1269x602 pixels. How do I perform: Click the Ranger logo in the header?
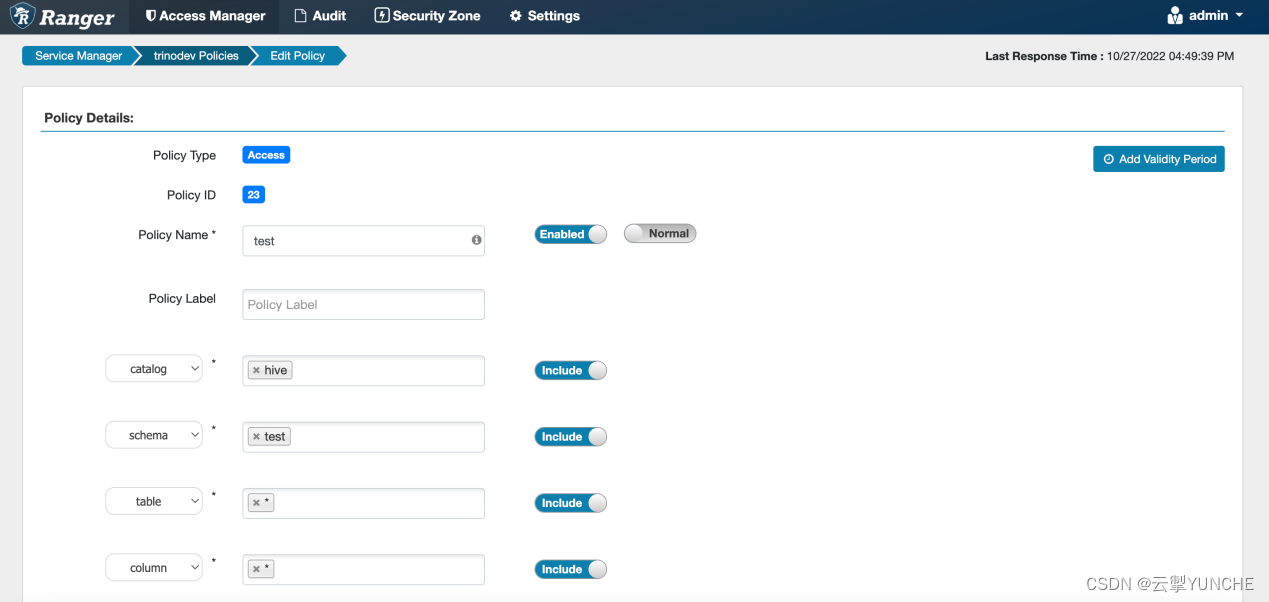(x=62, y=16)
